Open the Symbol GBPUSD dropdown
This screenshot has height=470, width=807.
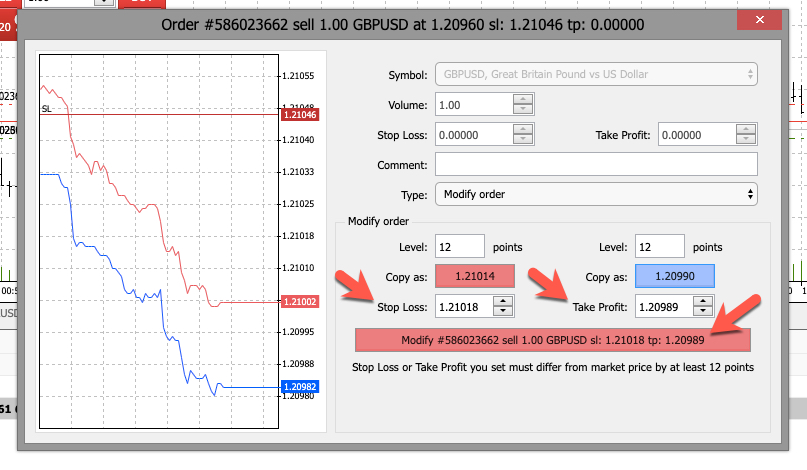pos(596,75)
